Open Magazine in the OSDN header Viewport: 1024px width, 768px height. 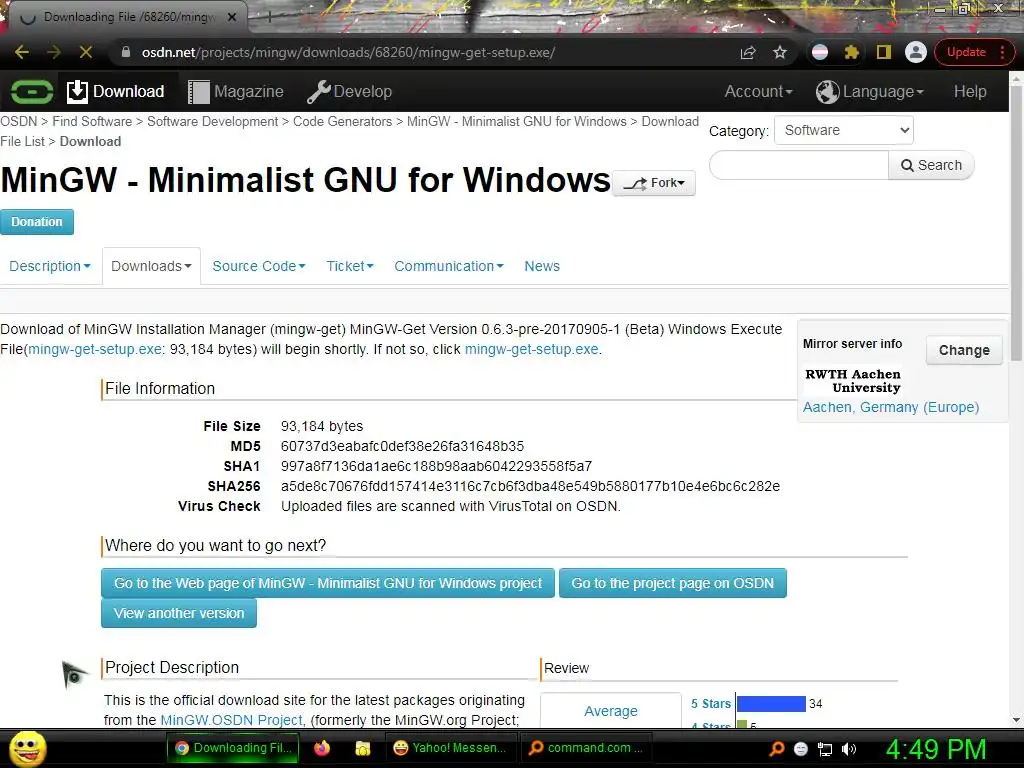pyautogui.click(x=236, y=91)
